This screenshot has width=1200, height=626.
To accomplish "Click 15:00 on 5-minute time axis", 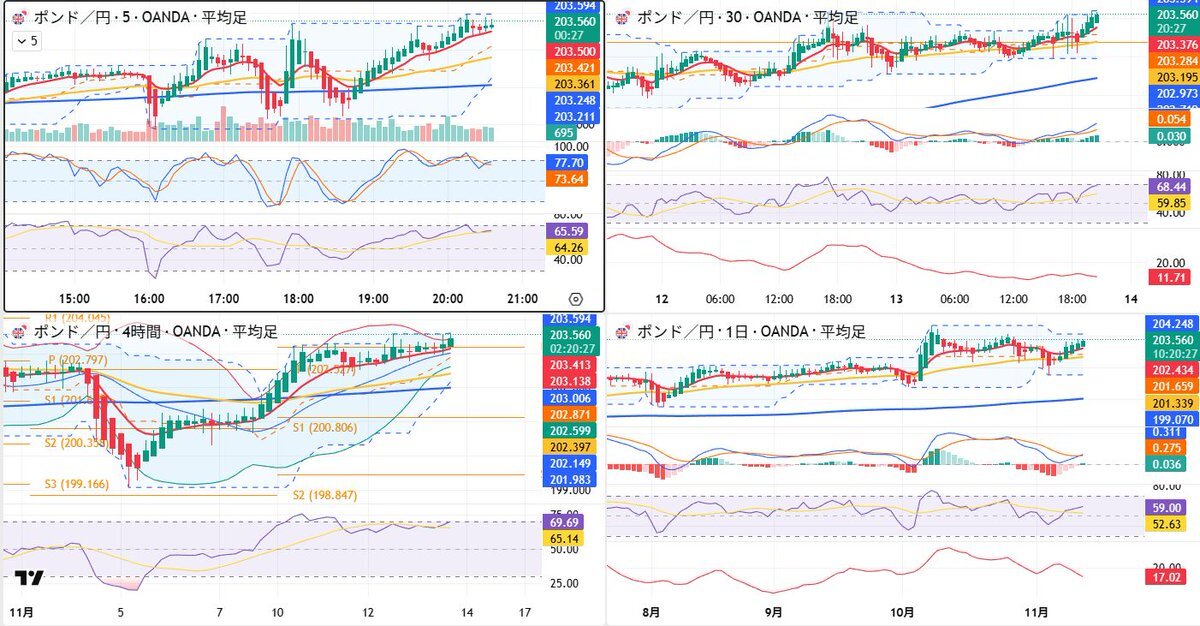I will 75,298.
